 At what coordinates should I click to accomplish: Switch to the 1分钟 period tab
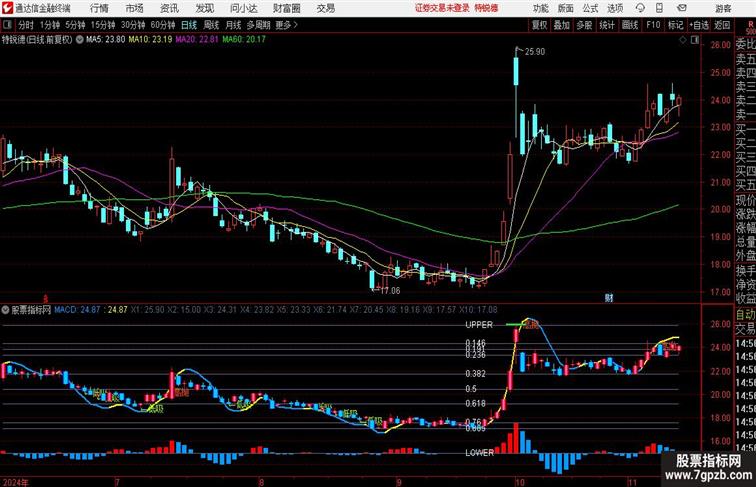pyautogui.click(x=50, y=25)
